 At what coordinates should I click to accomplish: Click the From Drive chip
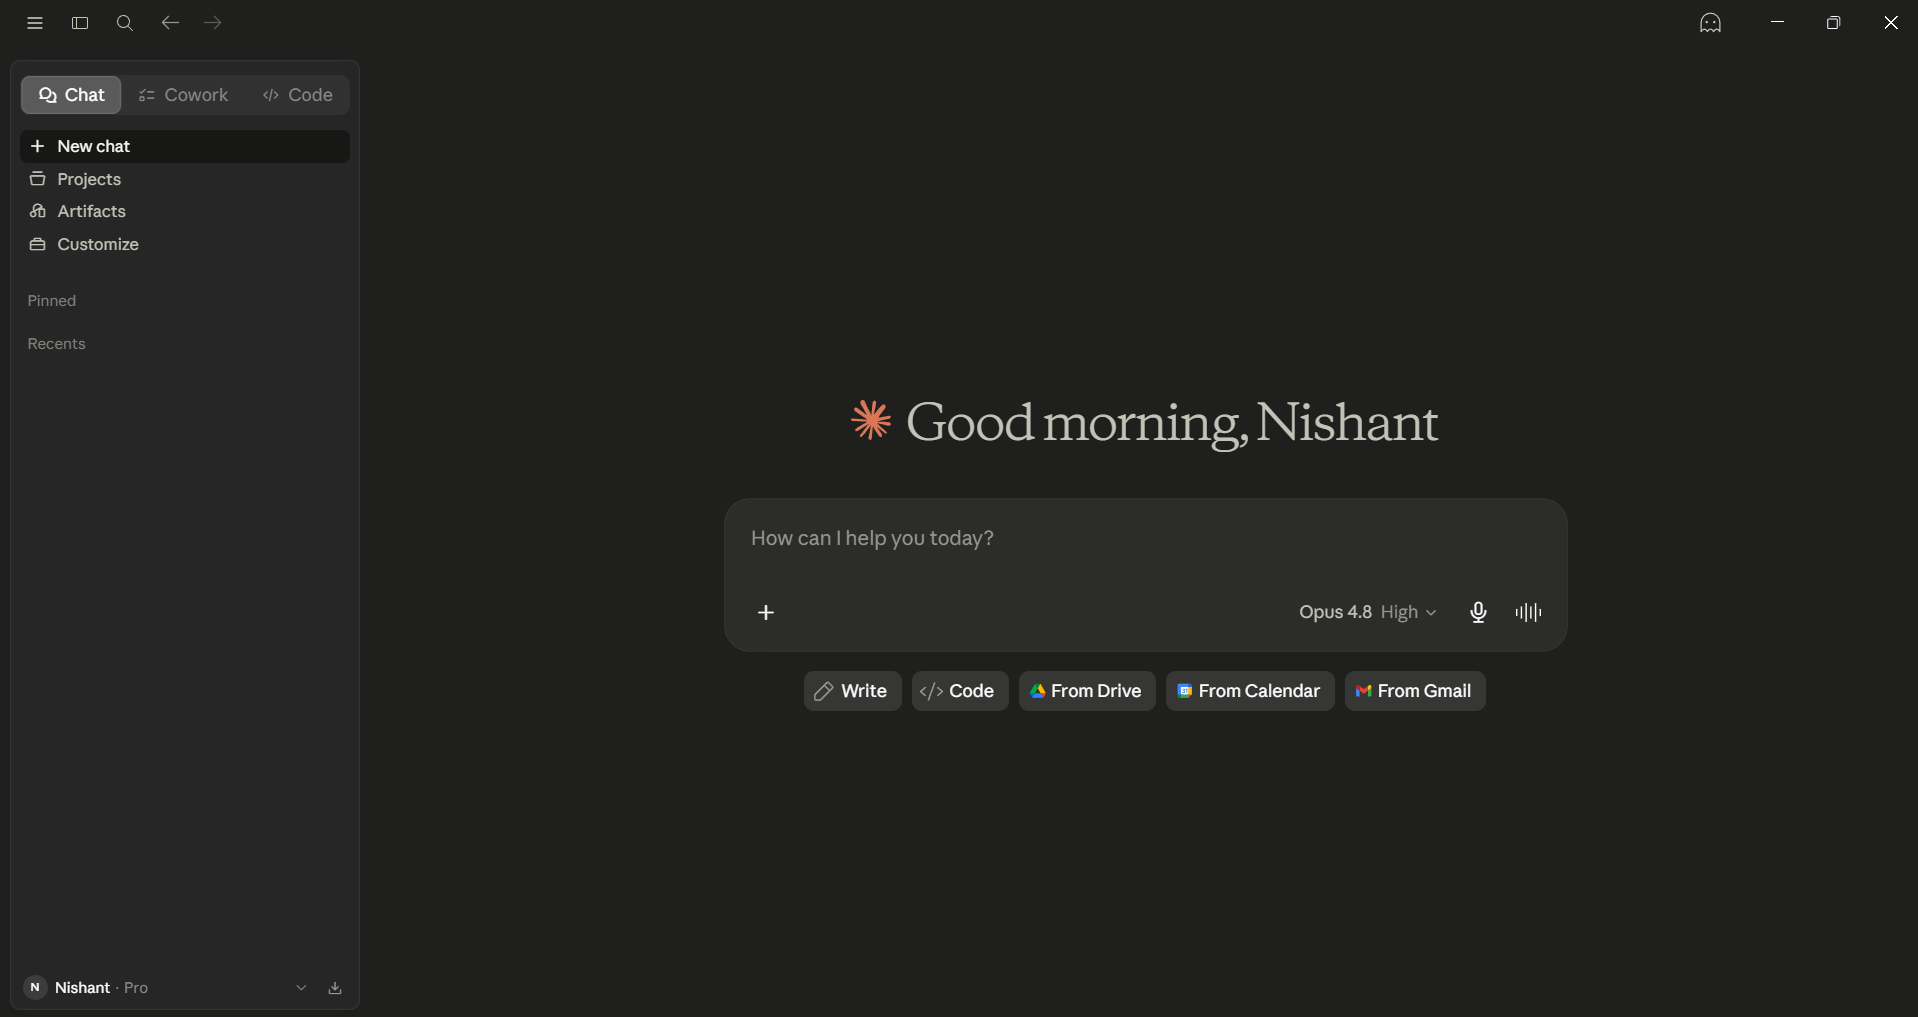click(1087, 691)
